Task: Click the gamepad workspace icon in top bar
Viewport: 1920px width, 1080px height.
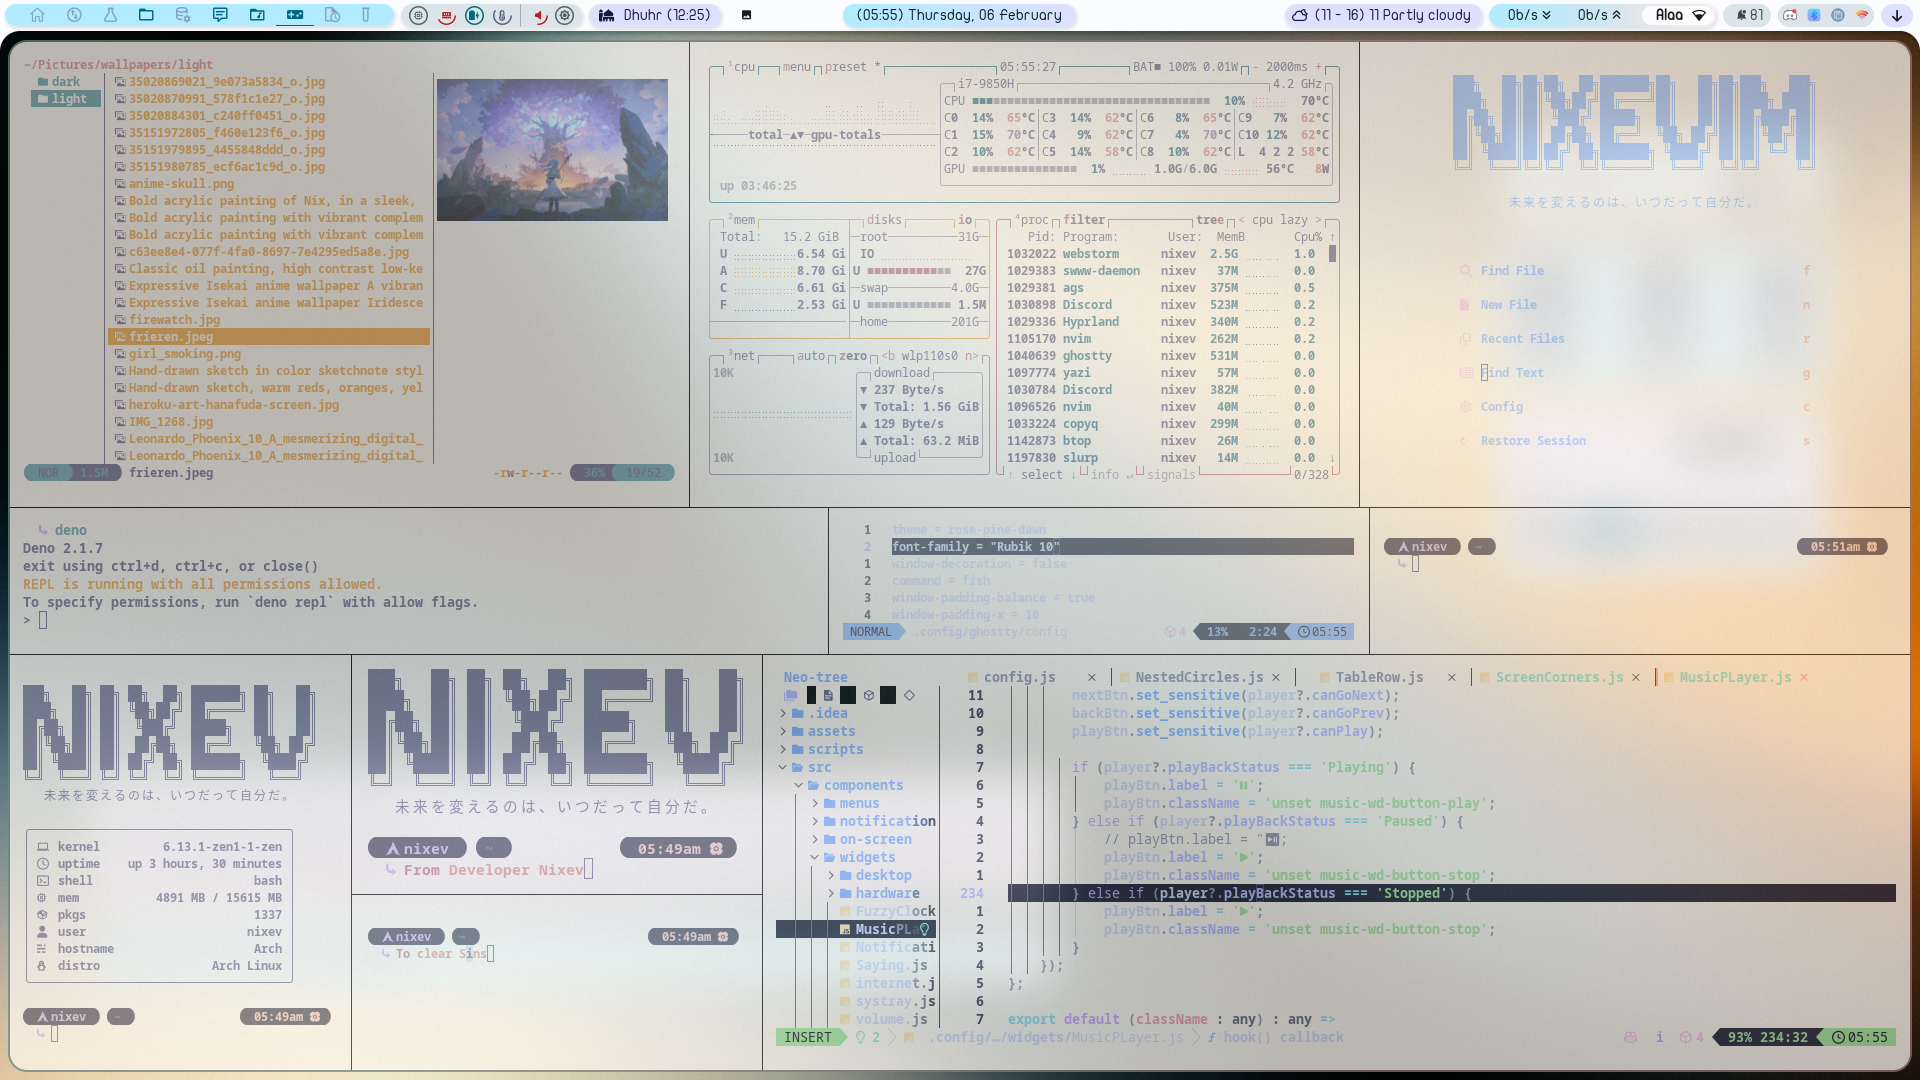Action: [x=295, y=15]
